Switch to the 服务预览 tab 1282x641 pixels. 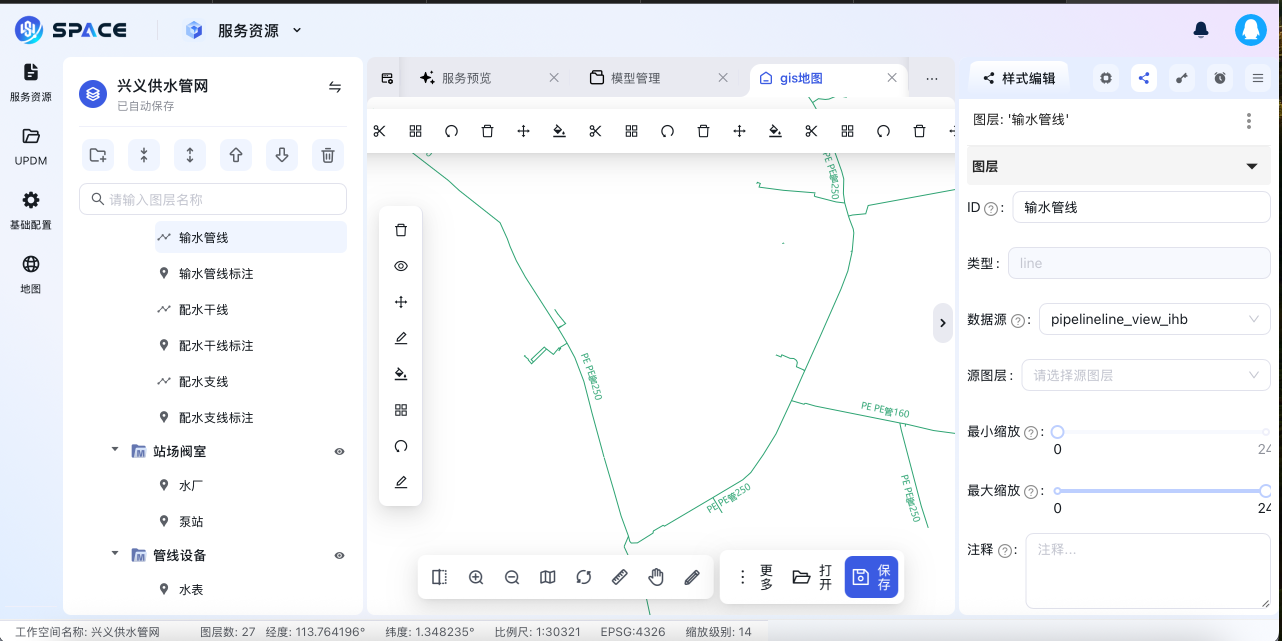(469, 77)
